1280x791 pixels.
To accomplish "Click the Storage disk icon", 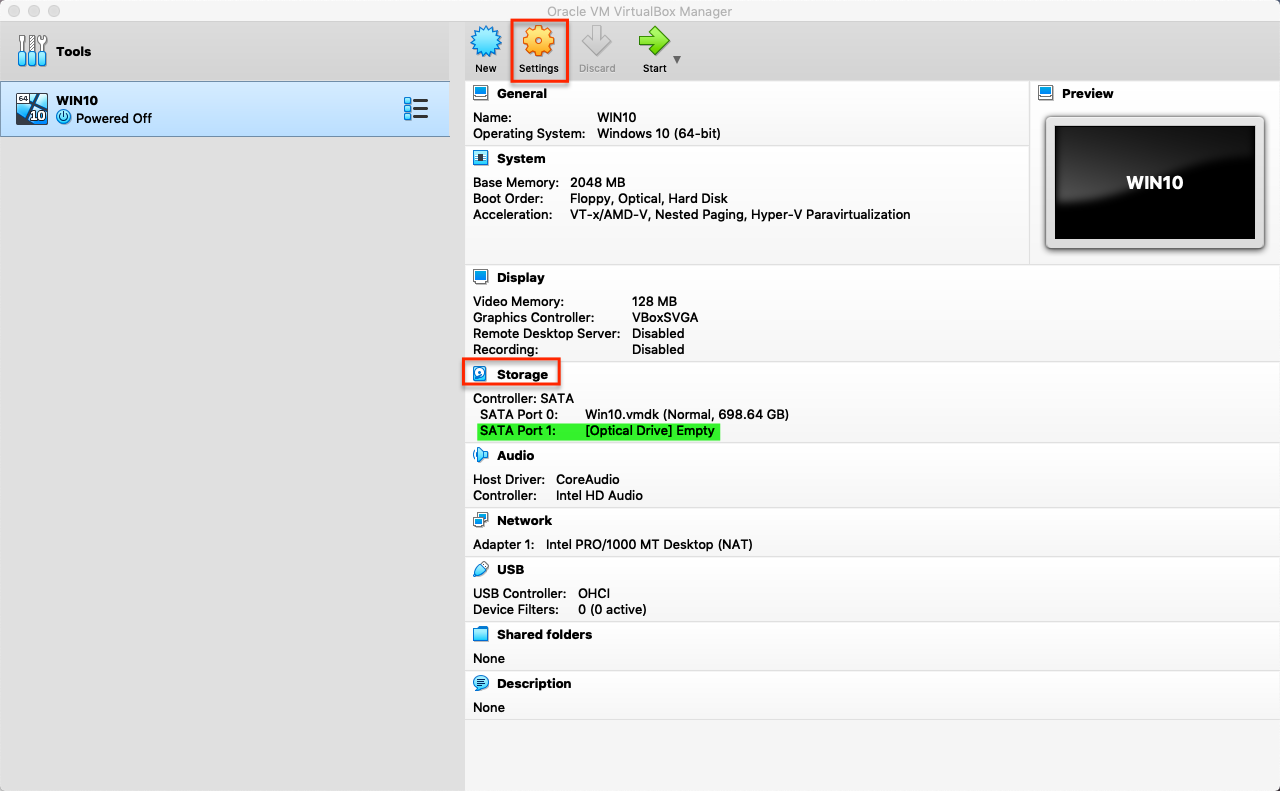I will click(481, 374).
